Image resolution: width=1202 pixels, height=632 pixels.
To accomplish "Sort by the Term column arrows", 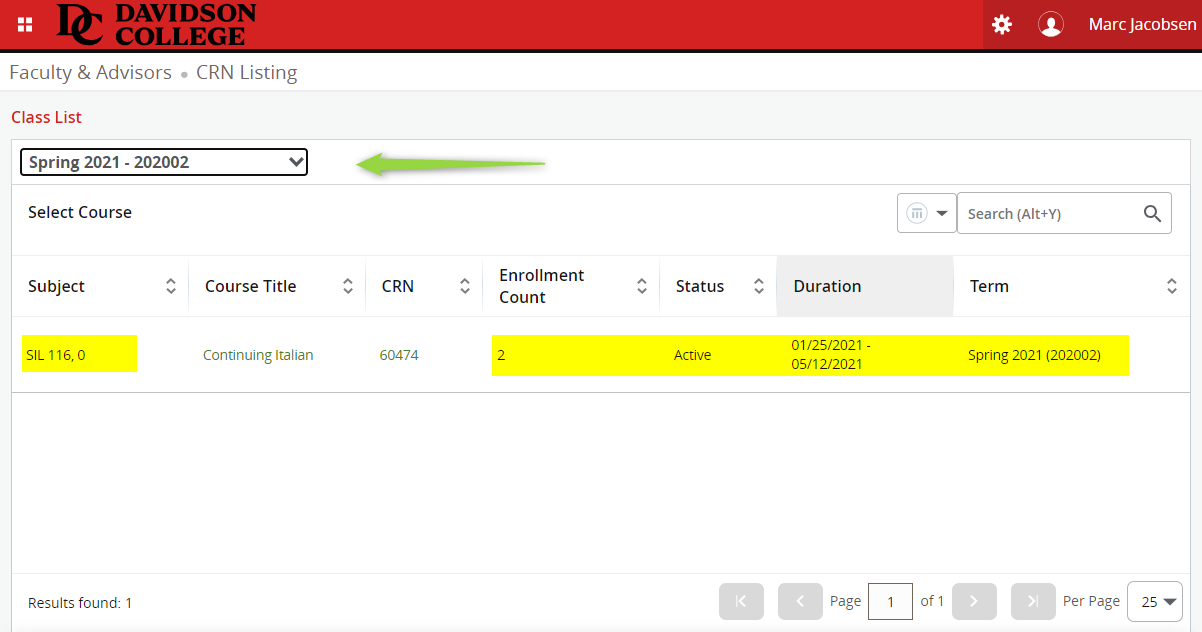I will pyautogui.click(x=1172, y=286).
